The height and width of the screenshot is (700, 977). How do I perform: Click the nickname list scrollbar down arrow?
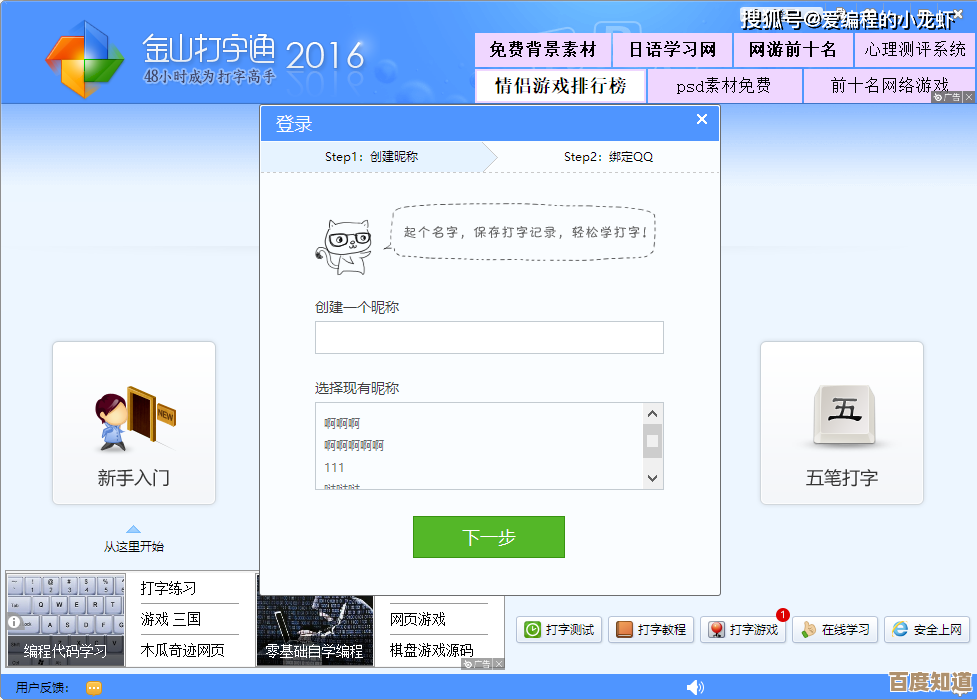pyautogui.click(x=652, y=477)
